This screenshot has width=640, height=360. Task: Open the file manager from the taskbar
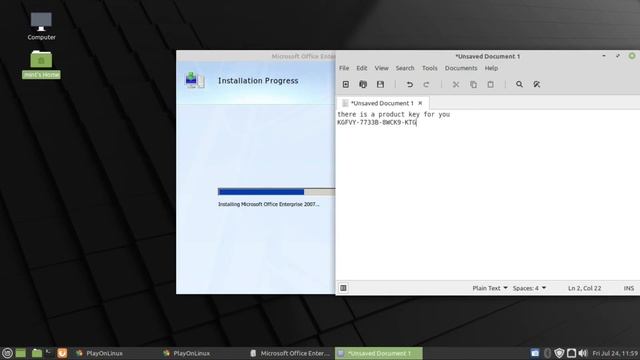point(37,353)
